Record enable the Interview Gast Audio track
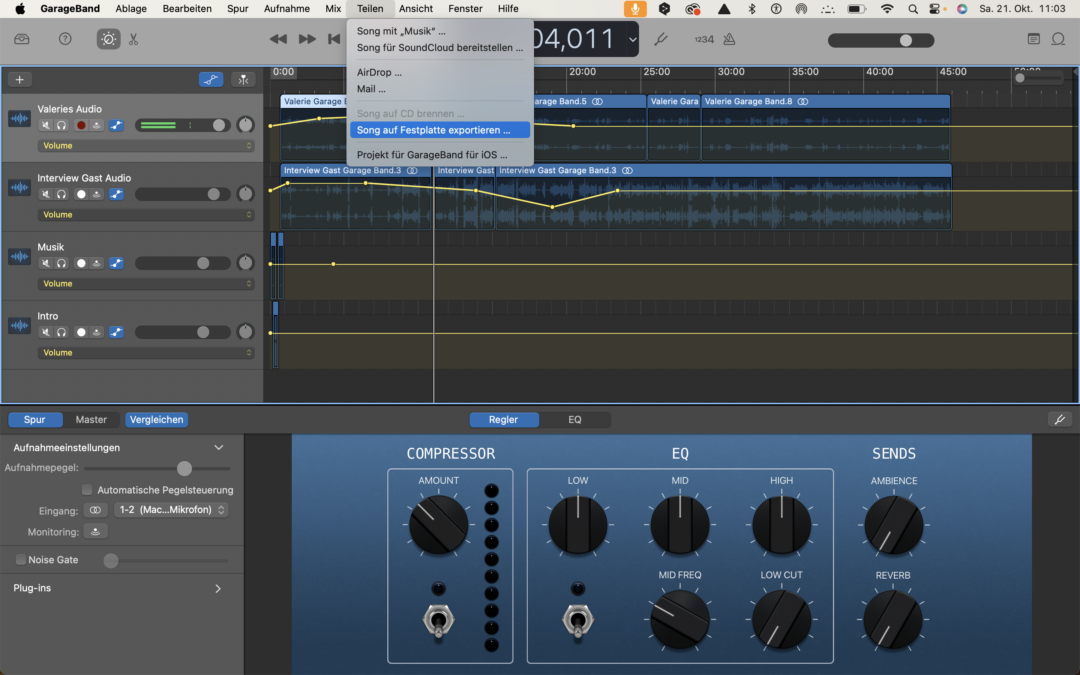1080x675 pixels. coord(81,194)
